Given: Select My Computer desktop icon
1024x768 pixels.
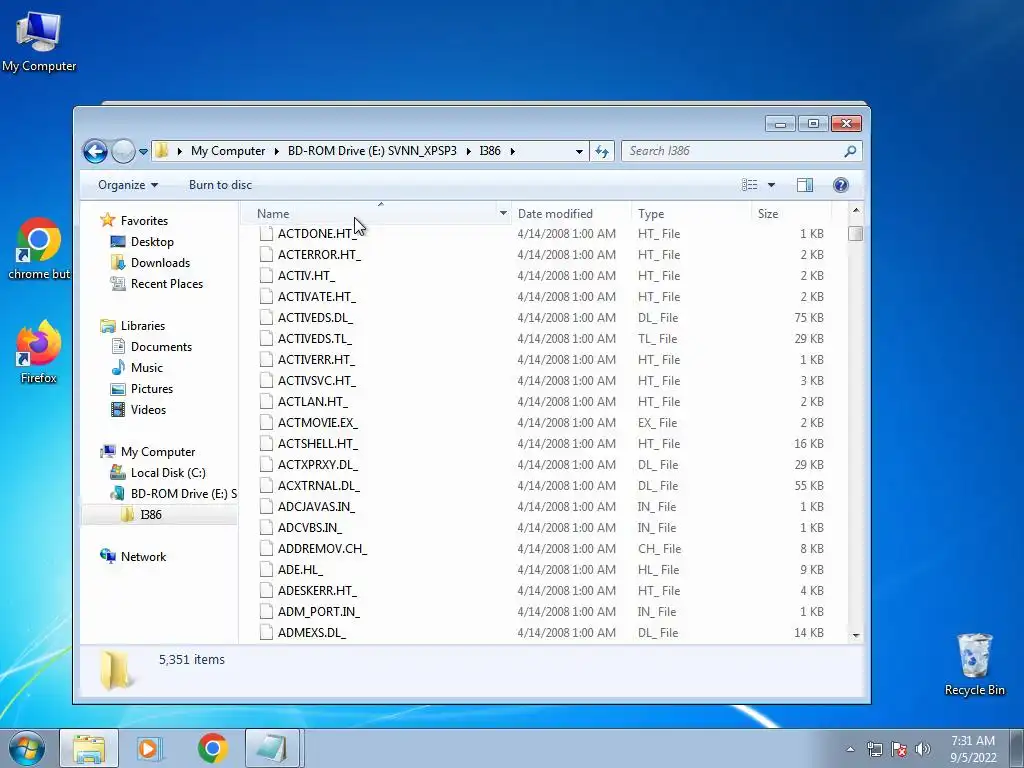Looking at the screenshot, I should [39, 41].
